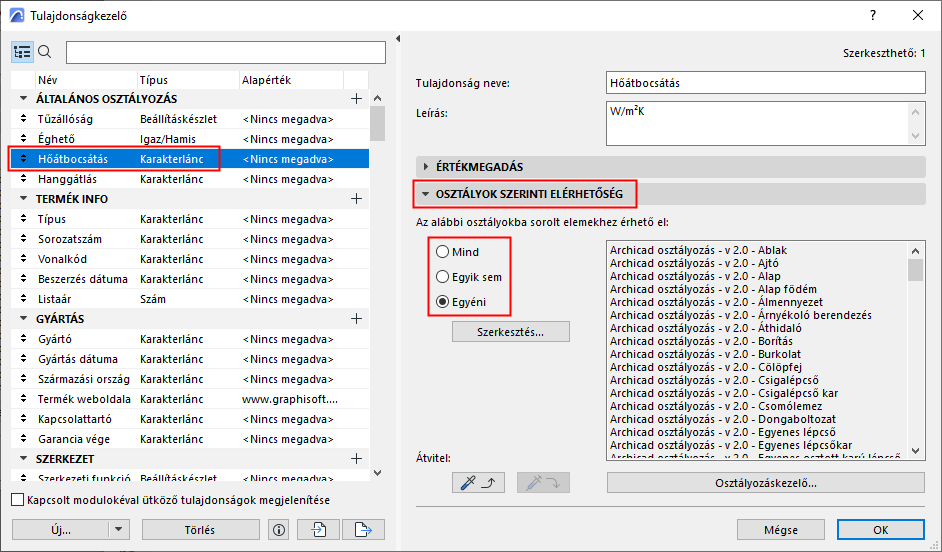Select the Gyártás dátuma property row
The width and height of the screenshot is (942, 552).
(x=190, y=359)
